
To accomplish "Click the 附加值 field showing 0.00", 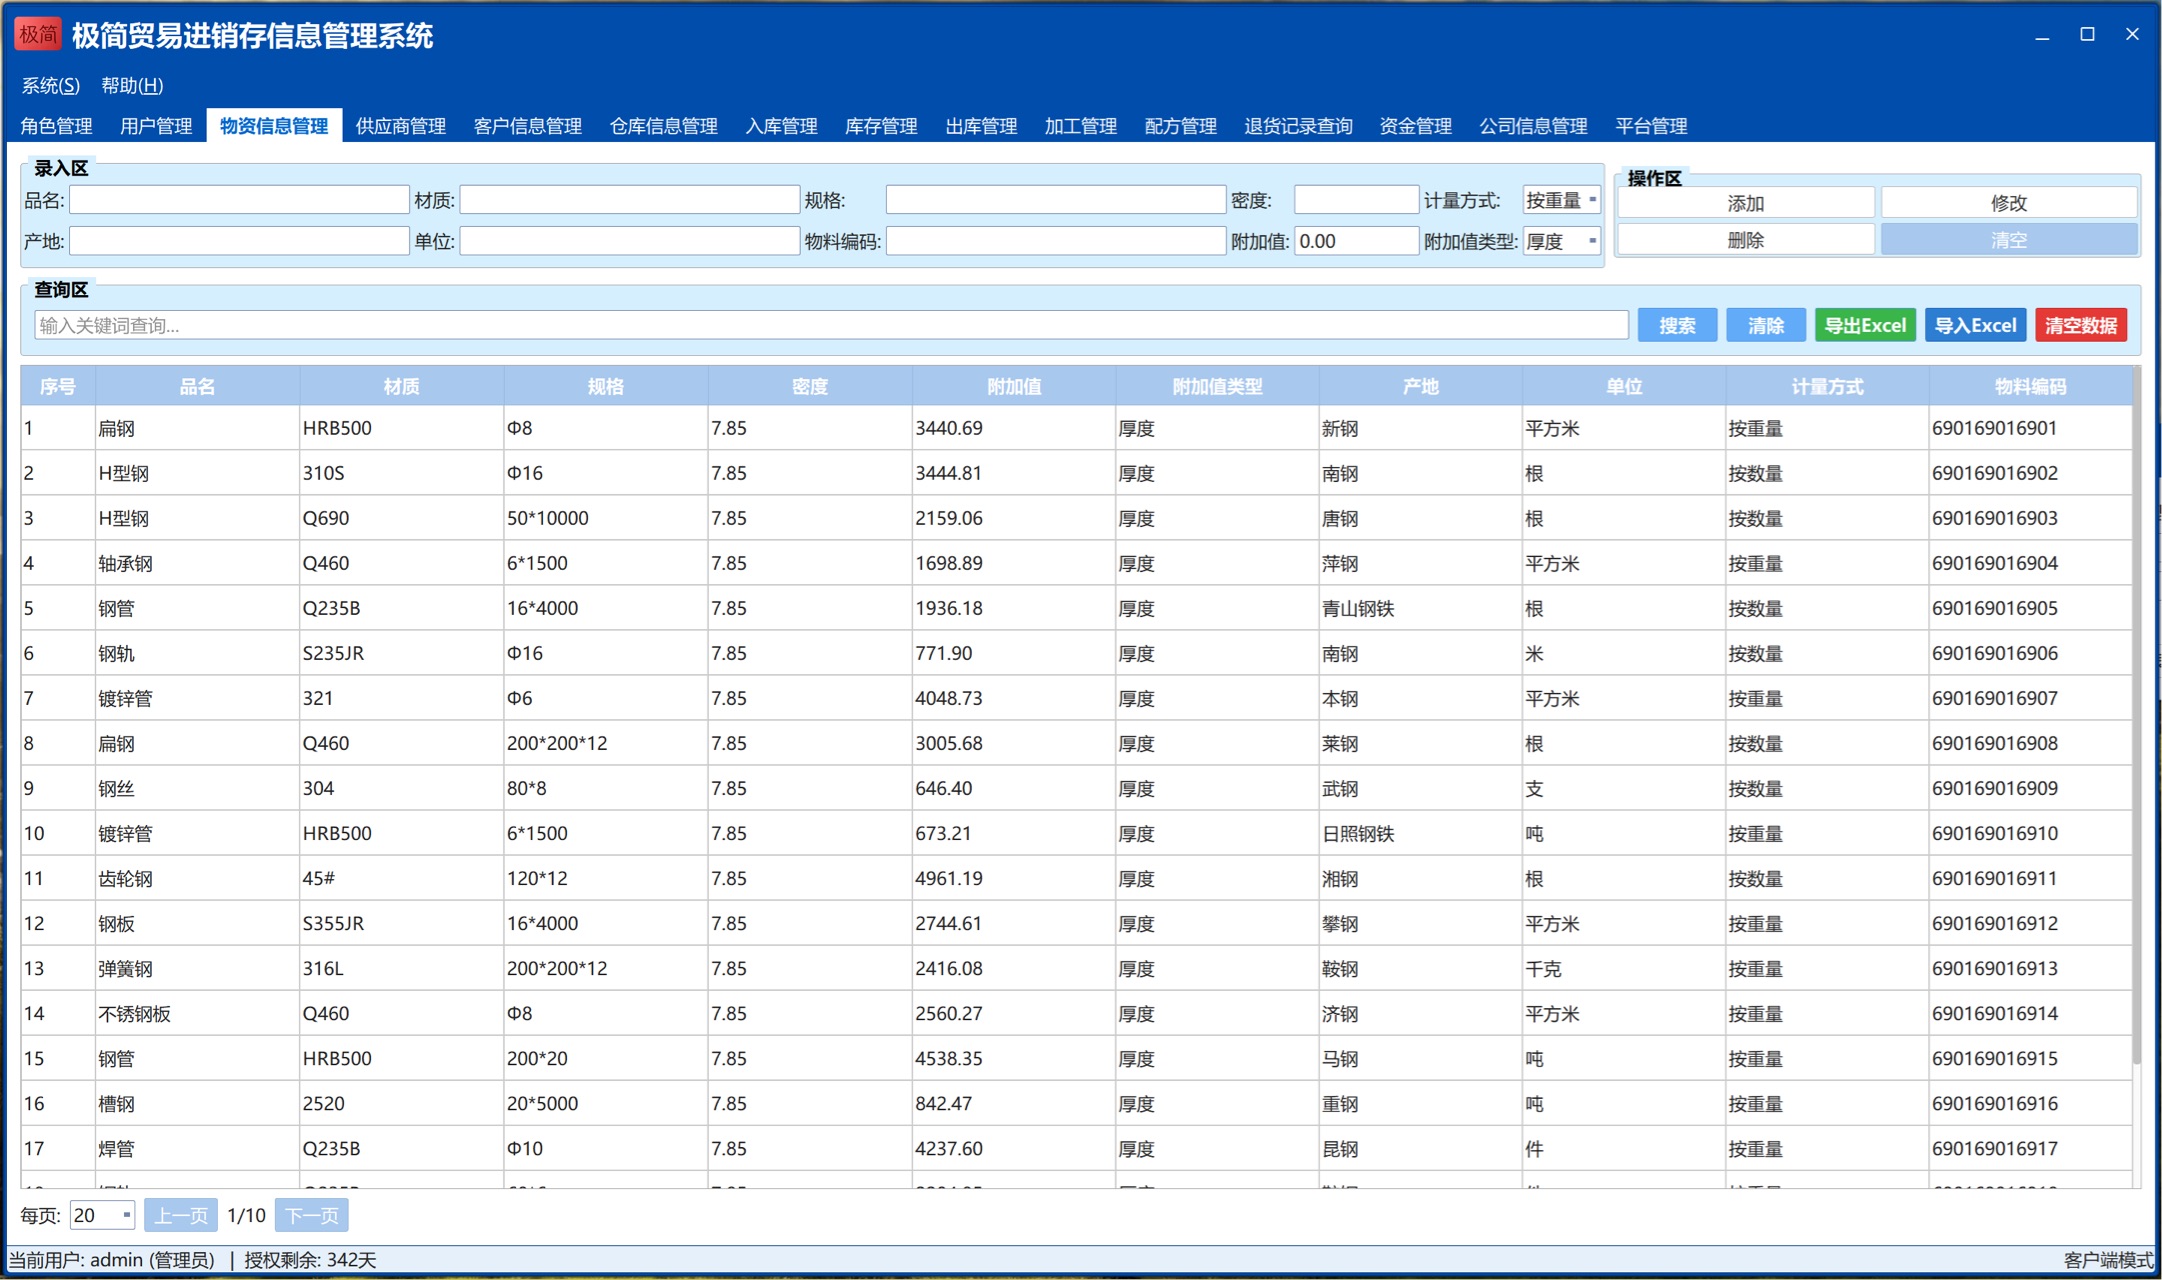I will 1356,241.
